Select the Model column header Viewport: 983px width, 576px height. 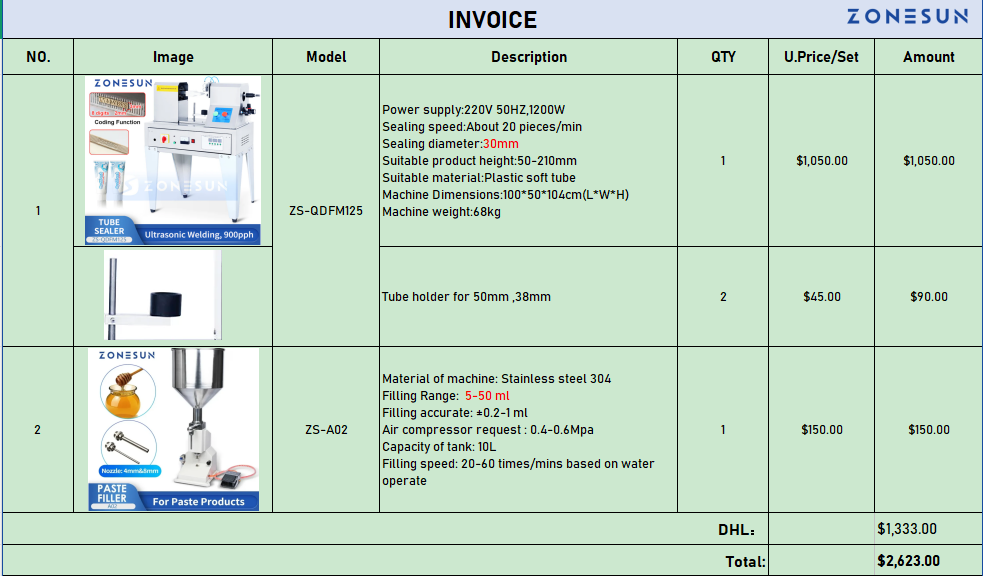click(326, 57)
